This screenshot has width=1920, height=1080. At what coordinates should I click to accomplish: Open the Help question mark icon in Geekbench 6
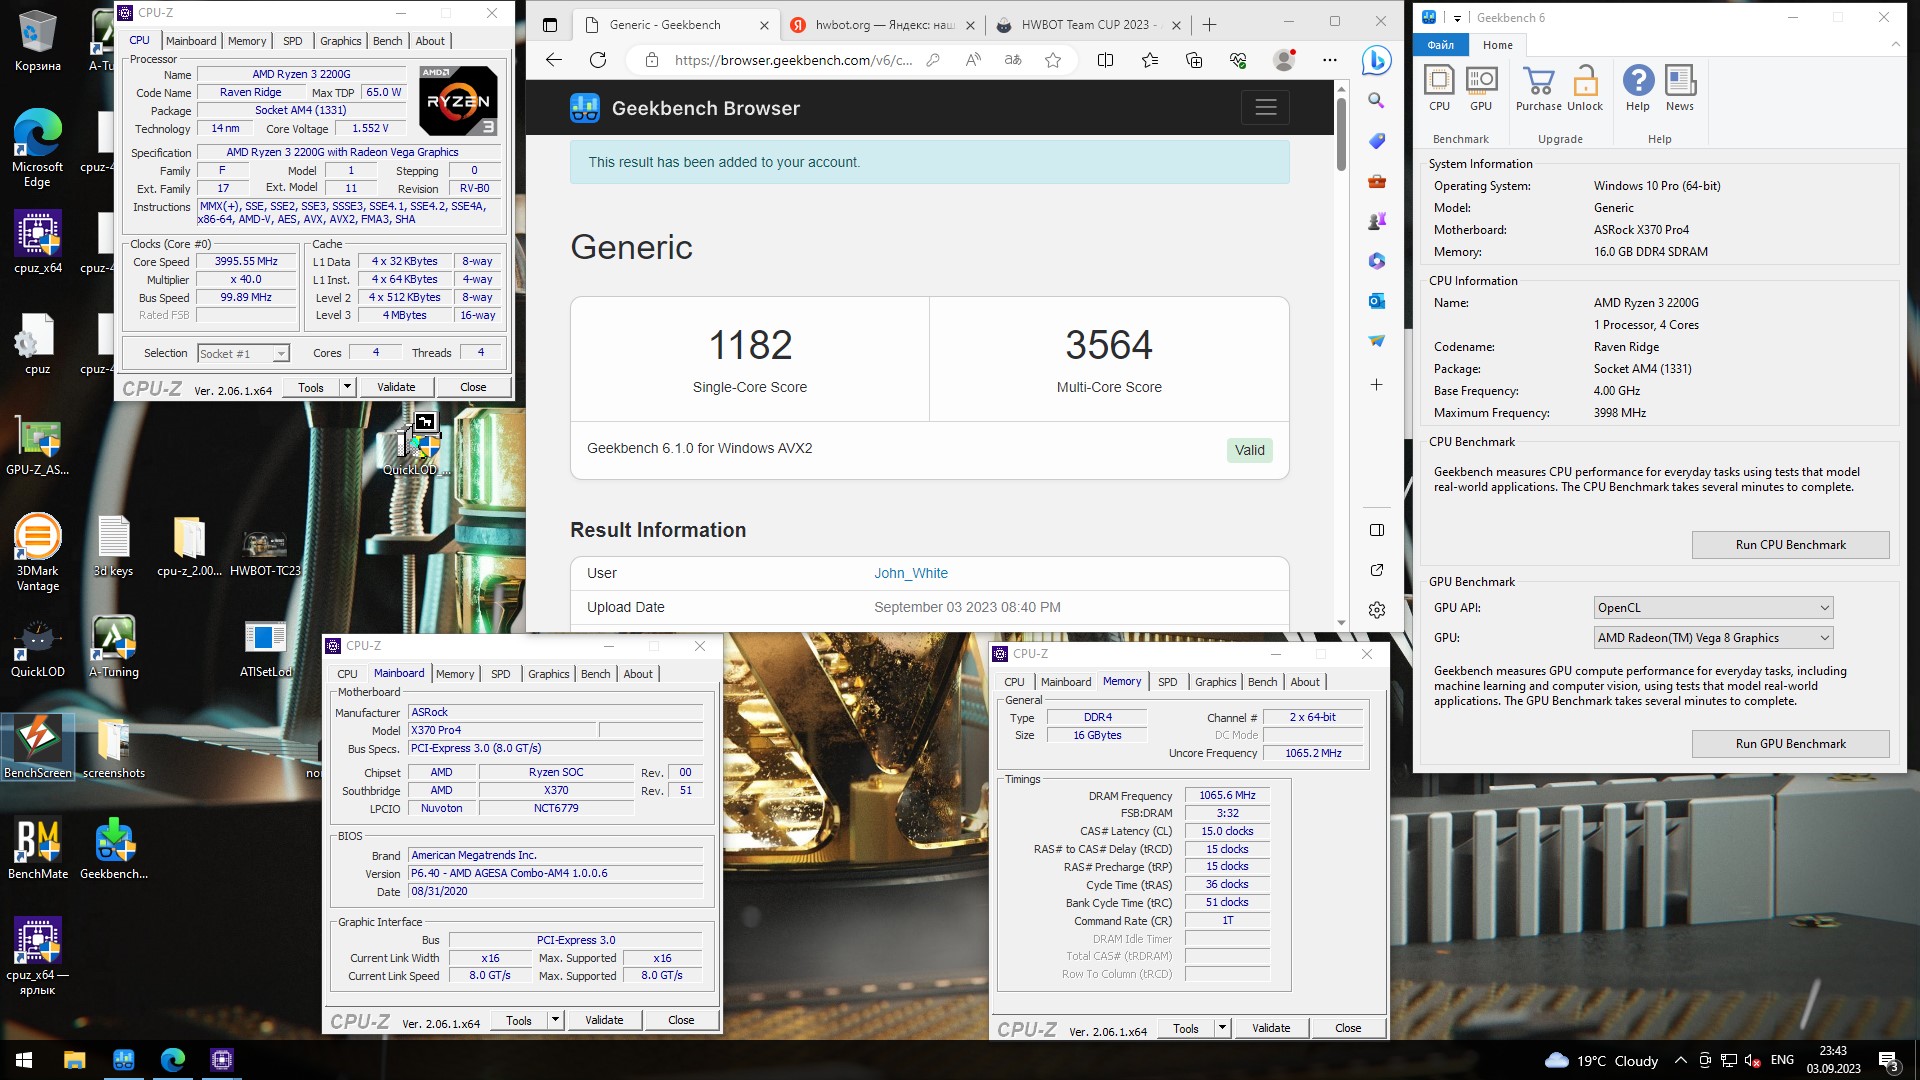[1638, 88]
